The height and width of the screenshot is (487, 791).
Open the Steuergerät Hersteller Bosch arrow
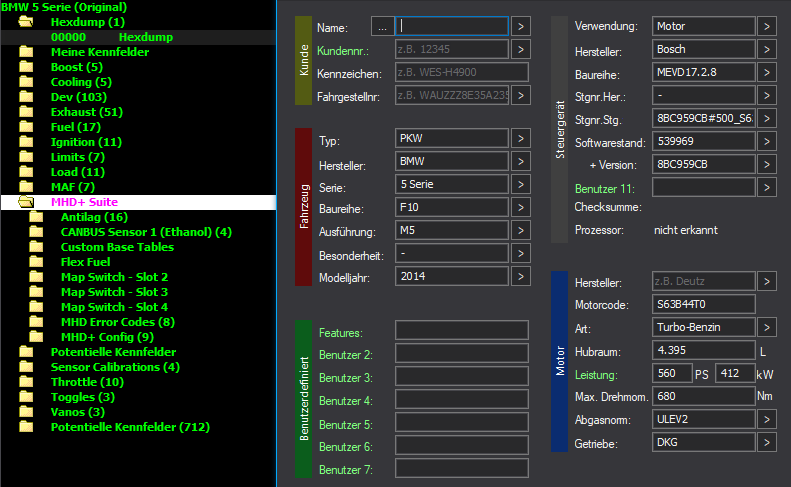(767, 49)
